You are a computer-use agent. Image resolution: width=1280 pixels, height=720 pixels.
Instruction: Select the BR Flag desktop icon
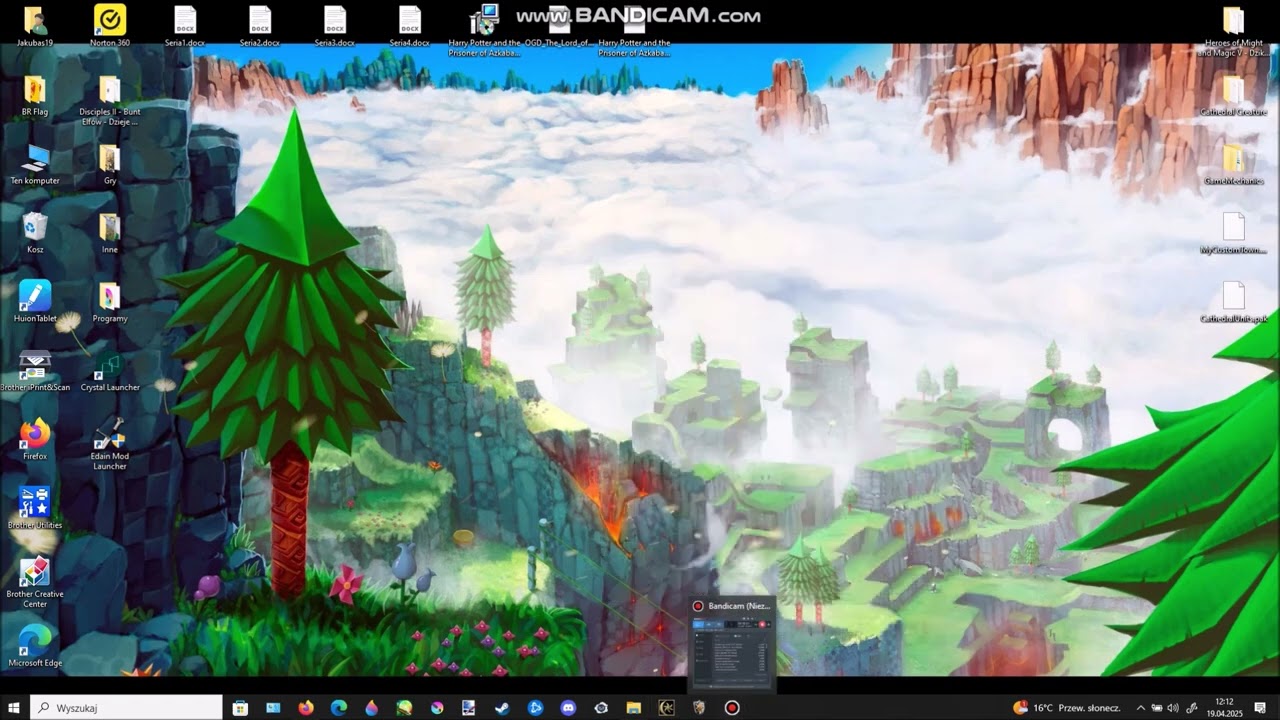35,95
